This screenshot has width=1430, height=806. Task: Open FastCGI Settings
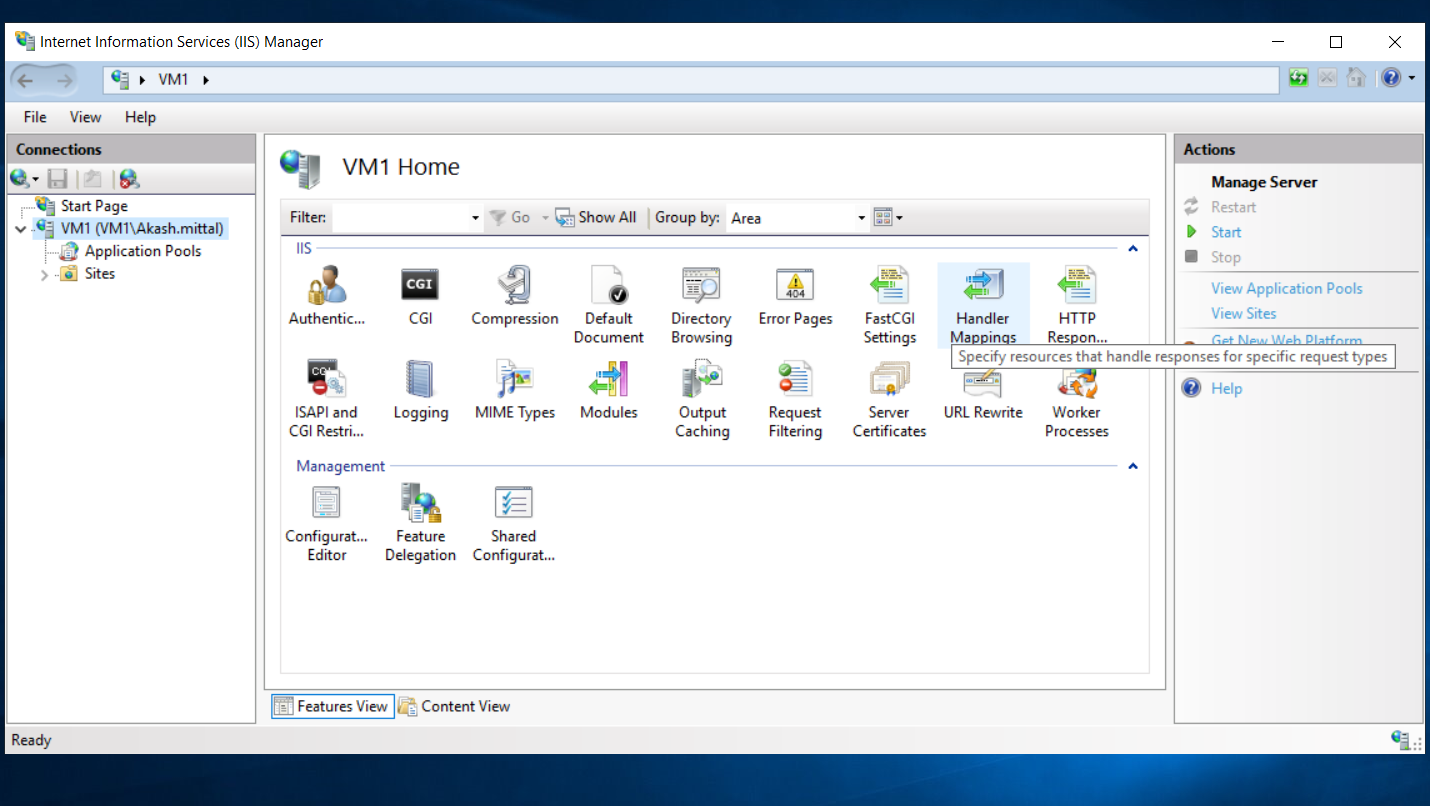(x=889, y=305)
